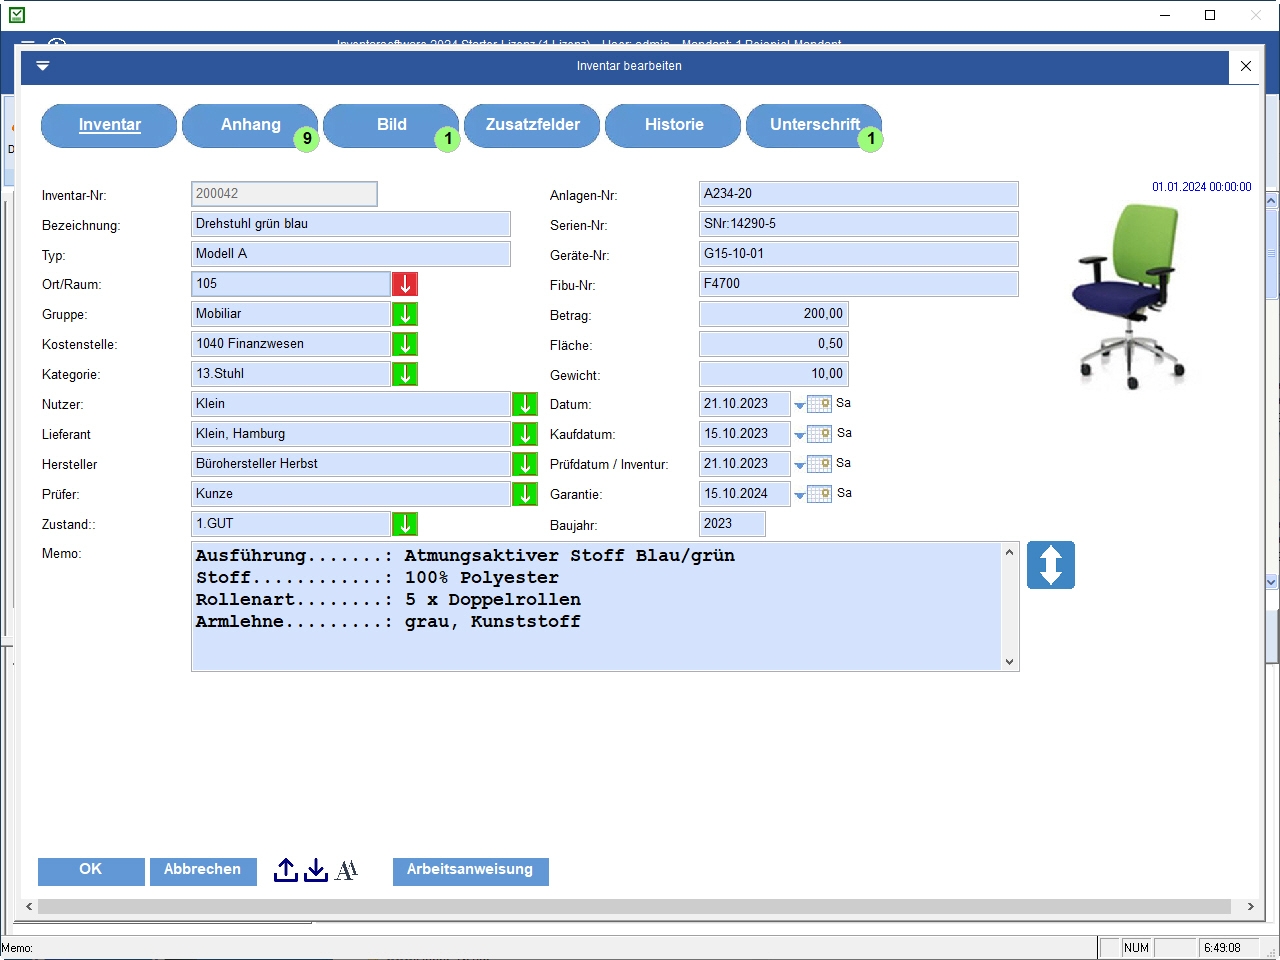Focus the Ort/Raum field showing 105
Image resolution: width=1280 pixels, height=960 pixels.
point(290,284)
